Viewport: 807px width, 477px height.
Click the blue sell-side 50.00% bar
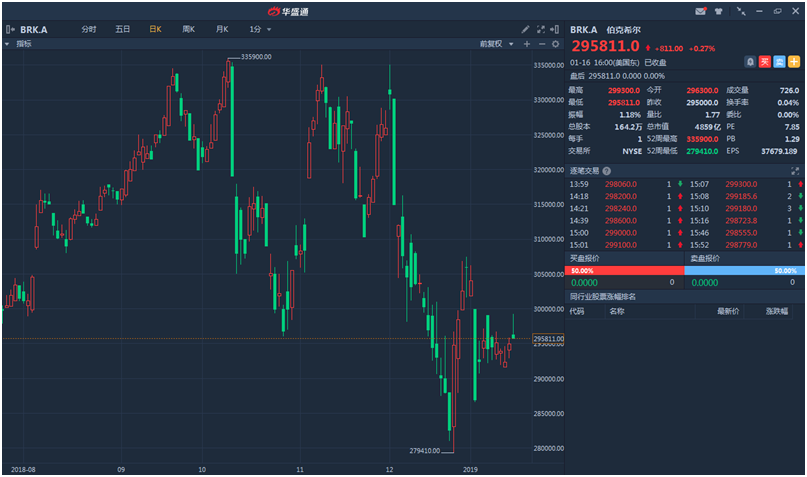pyautogui.click(x=743, y=271)
